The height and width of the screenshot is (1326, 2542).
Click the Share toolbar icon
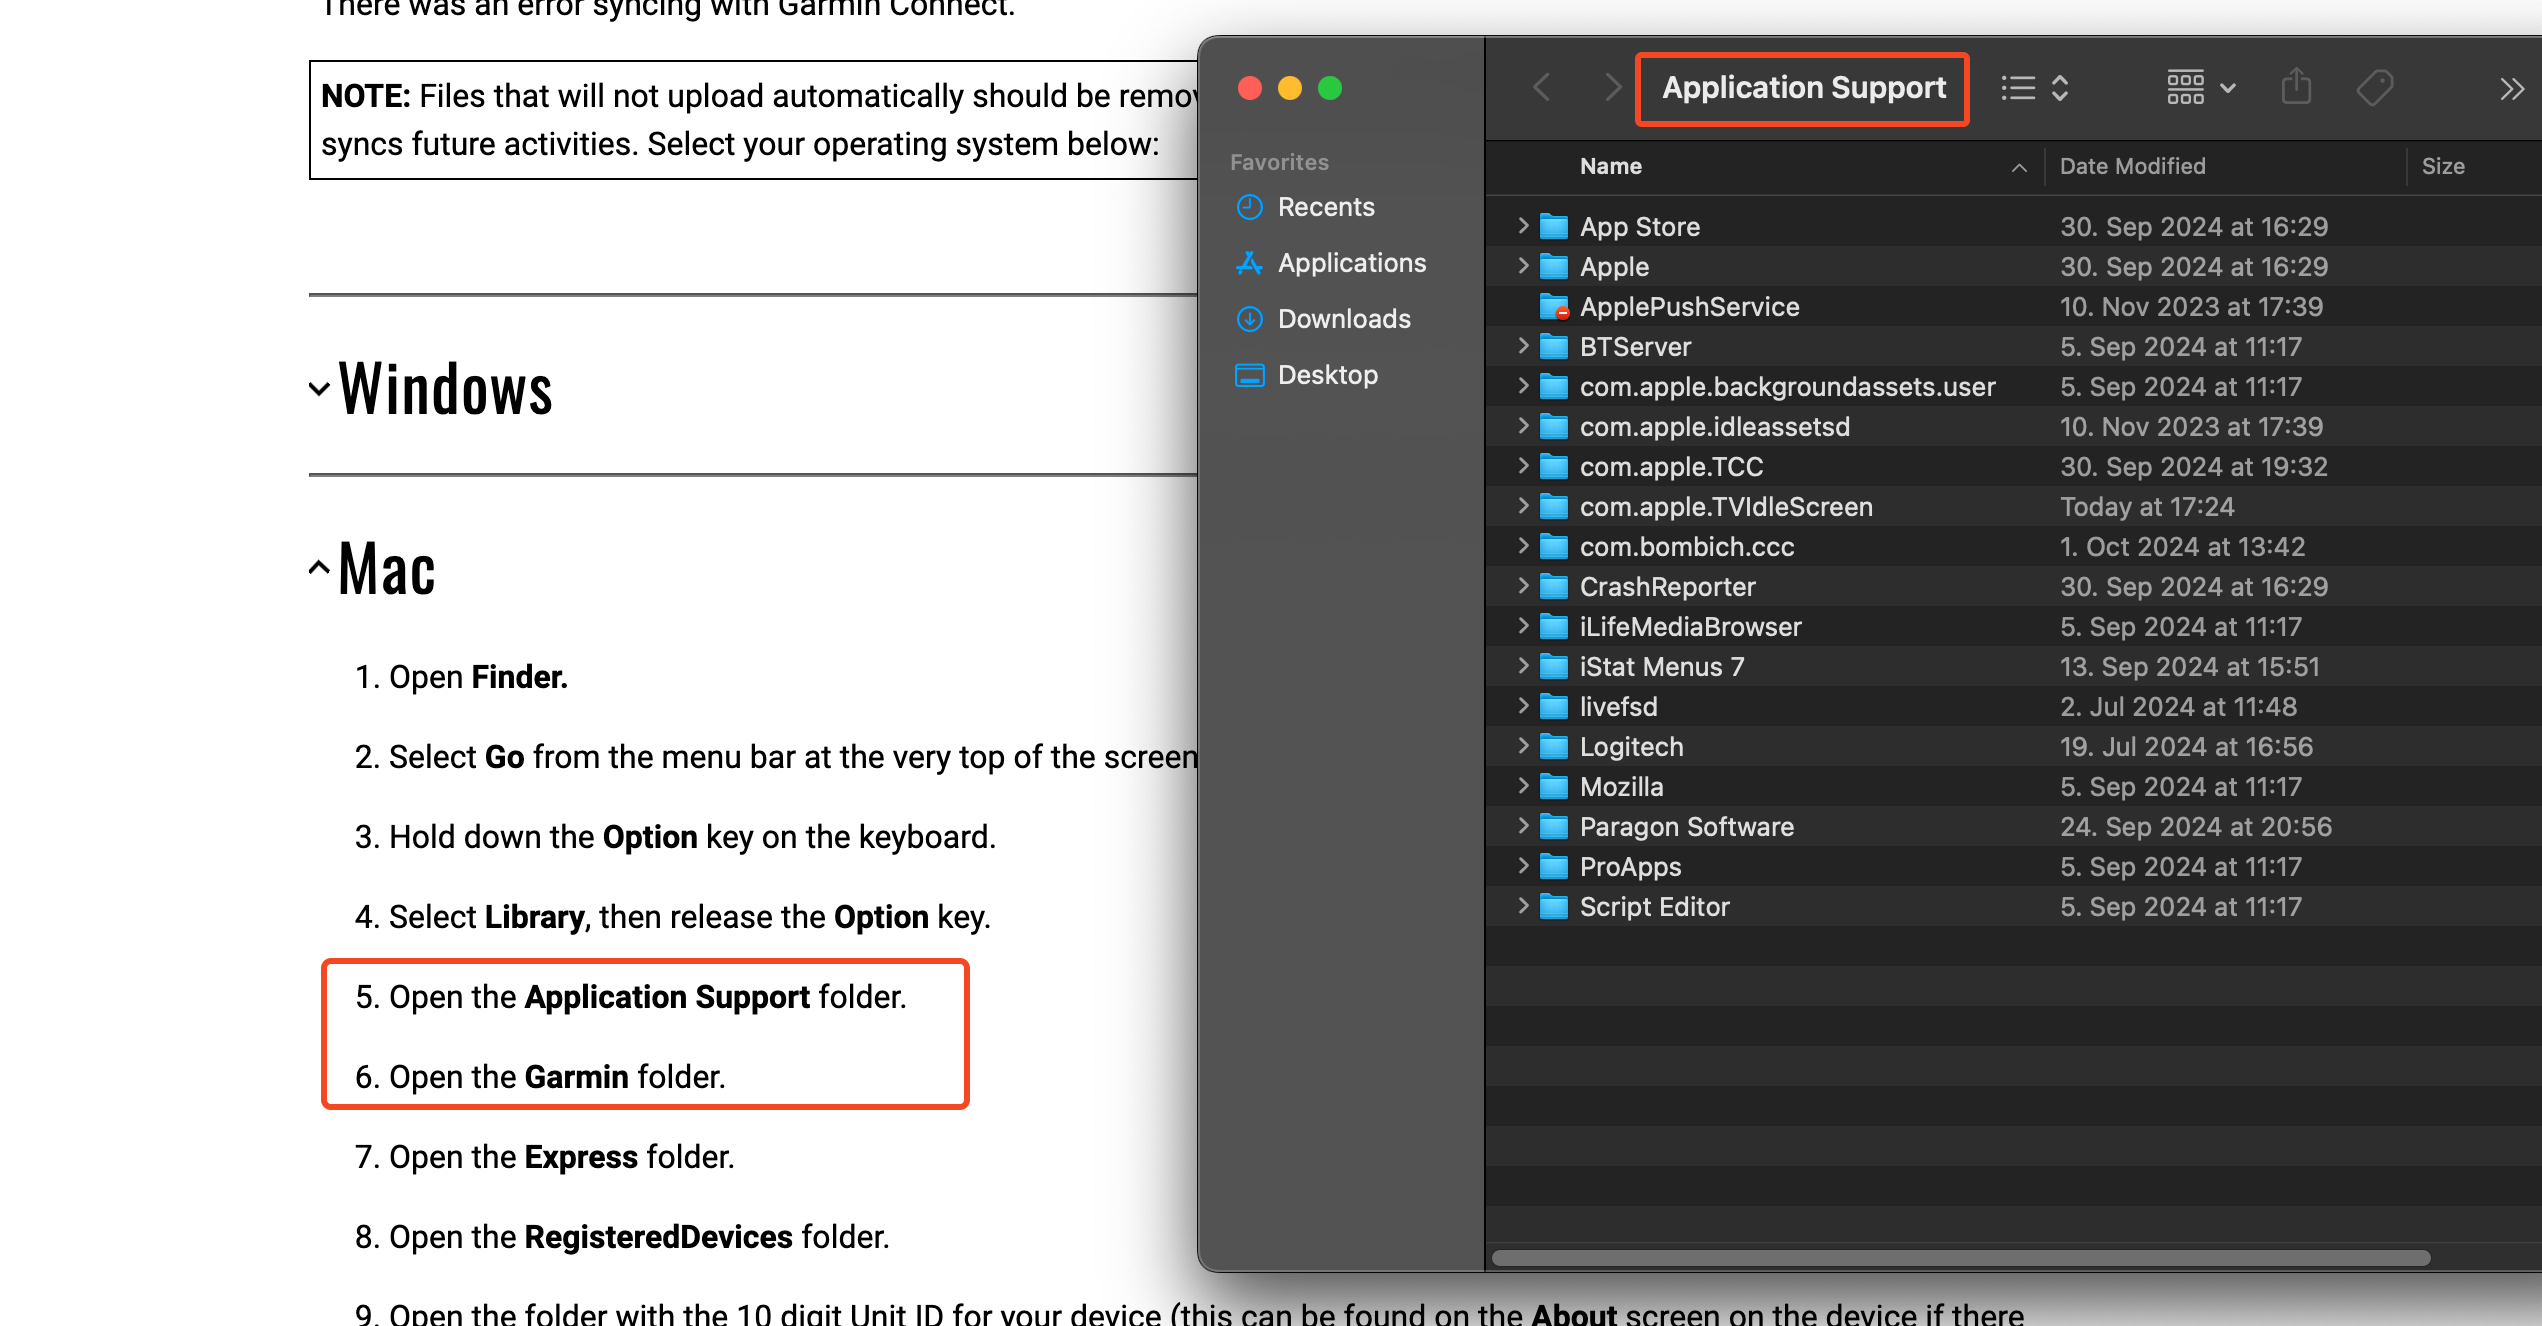[x=2296, y=88]
